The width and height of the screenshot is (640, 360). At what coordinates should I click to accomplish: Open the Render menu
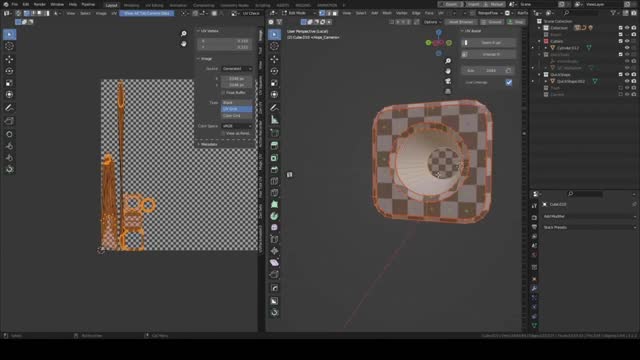pos(40,4)
